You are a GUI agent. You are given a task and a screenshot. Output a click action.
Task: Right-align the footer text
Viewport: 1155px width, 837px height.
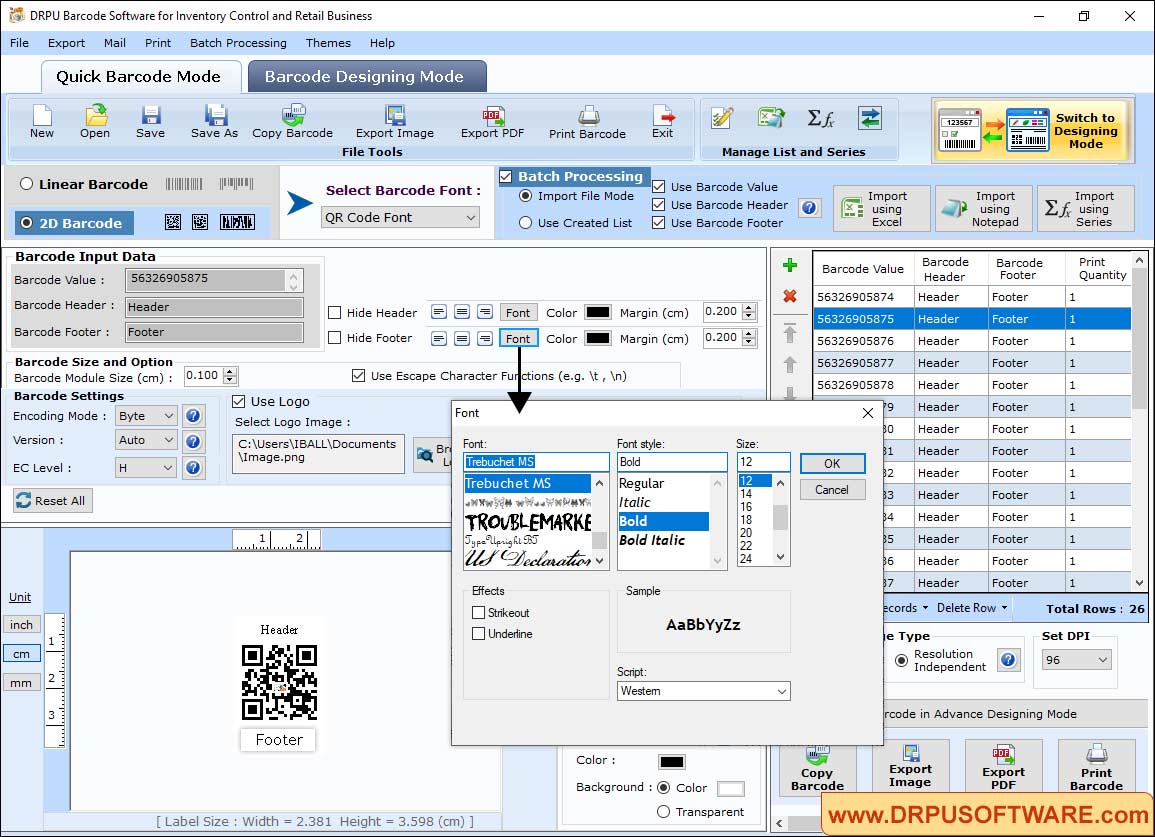(x=485, y=339)
